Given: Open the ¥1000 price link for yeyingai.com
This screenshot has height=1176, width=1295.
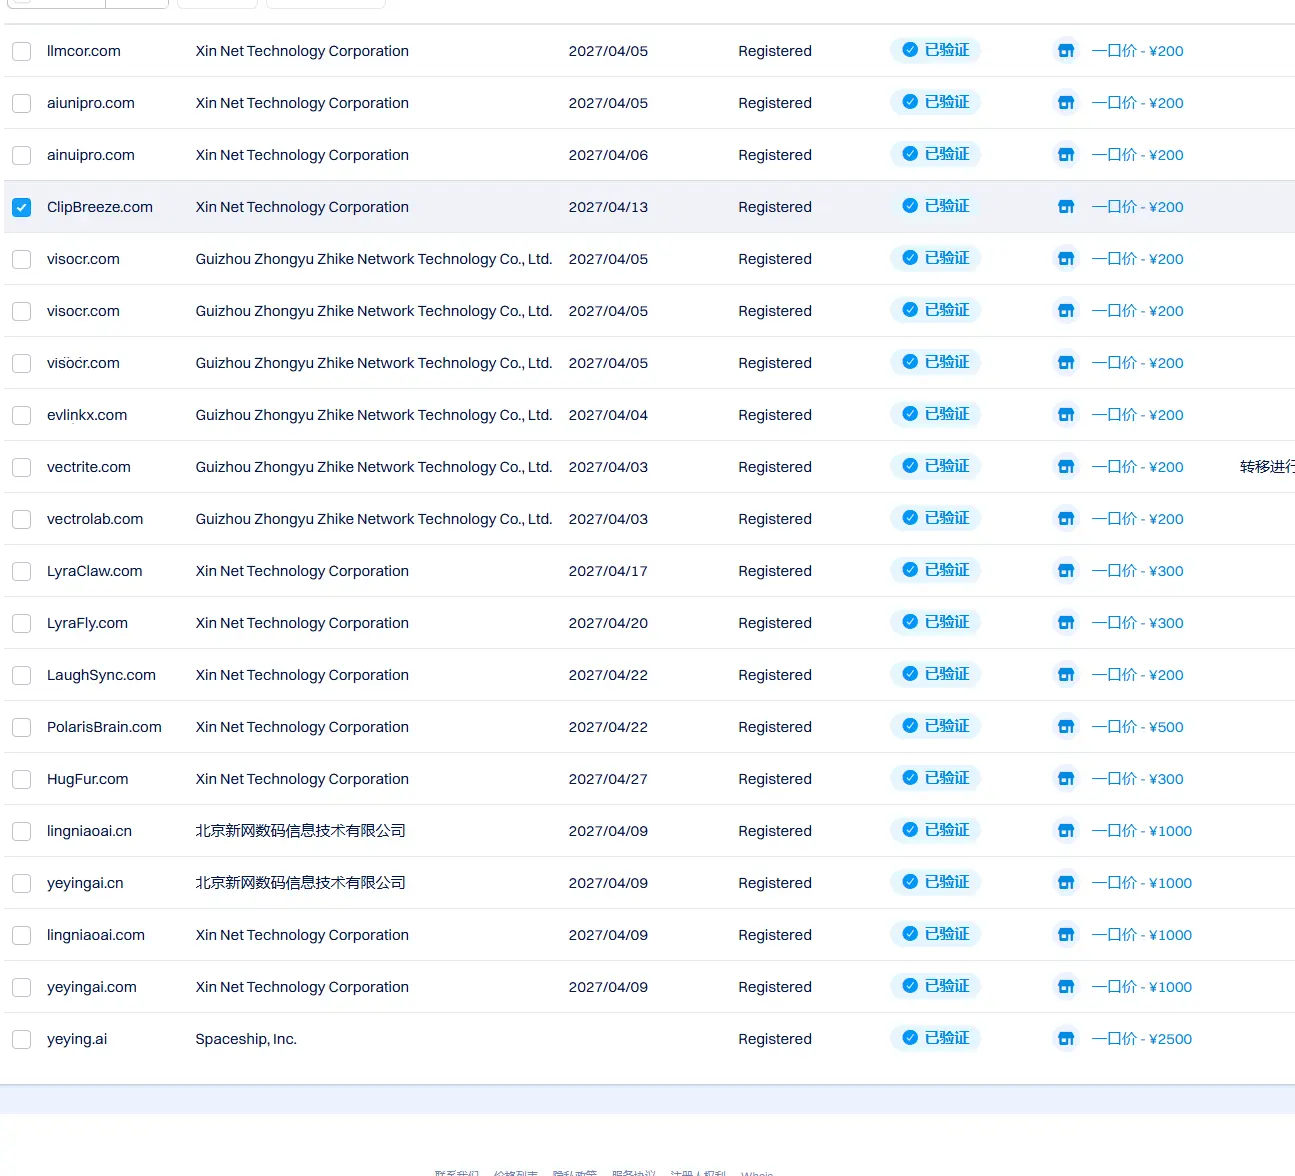Looking at the screenshot, I should (1142, 987).
